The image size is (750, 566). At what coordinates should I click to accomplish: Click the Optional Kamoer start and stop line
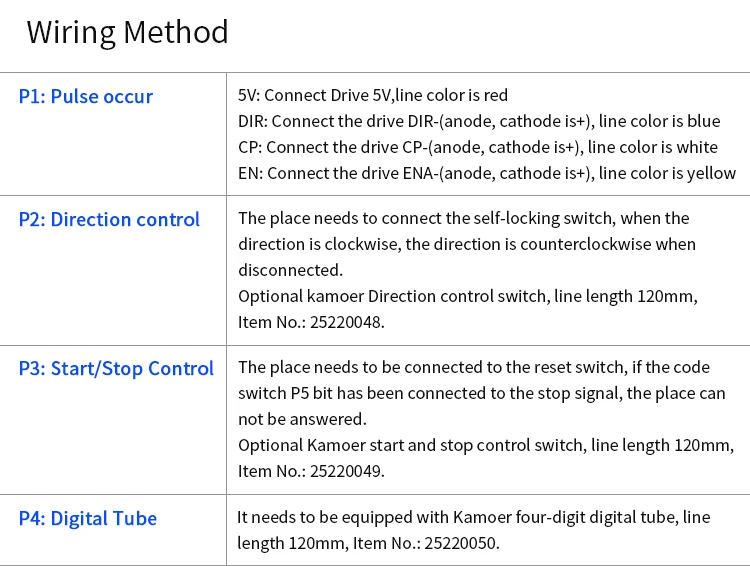(x=486, y=445)
